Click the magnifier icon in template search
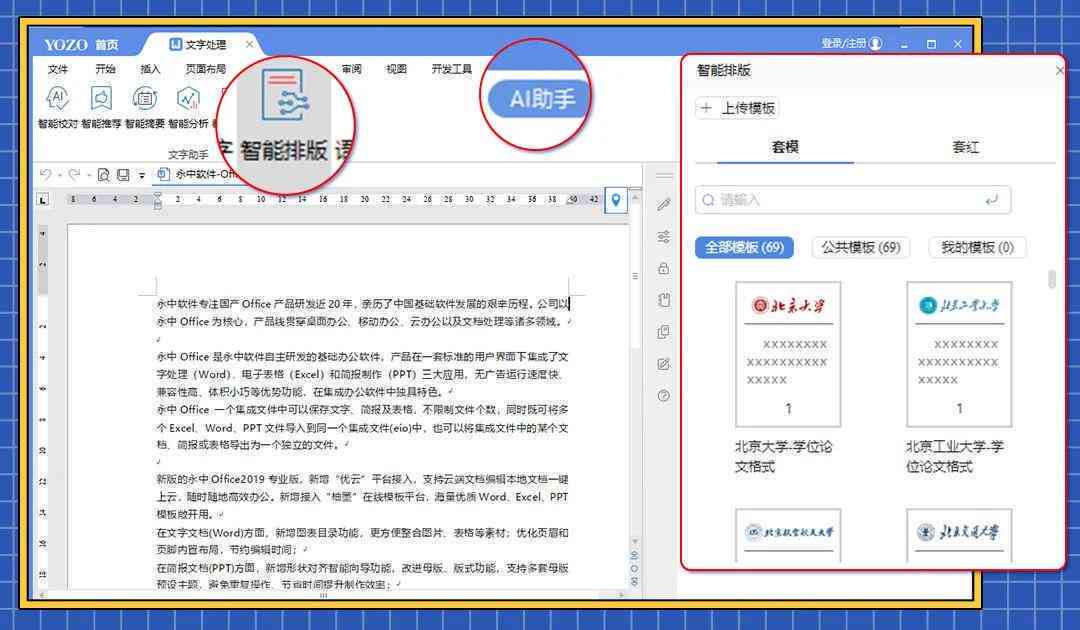This screenshot has height=630, width=1080. pyautogui.click(x=708, y=200)
